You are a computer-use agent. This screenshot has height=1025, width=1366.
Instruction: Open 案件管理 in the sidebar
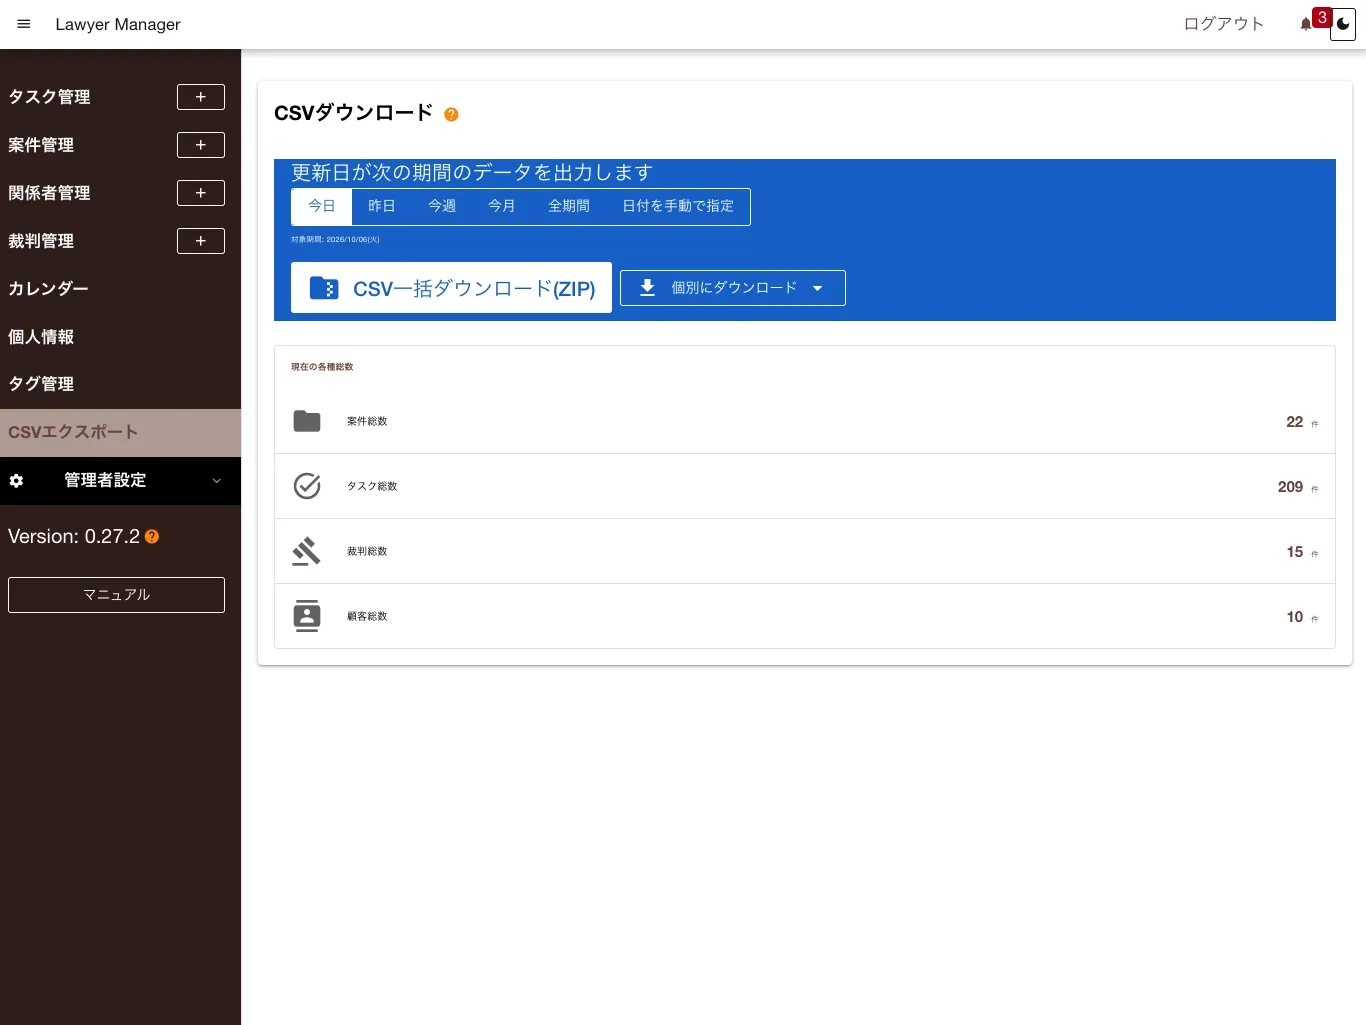tap(41, 145)
